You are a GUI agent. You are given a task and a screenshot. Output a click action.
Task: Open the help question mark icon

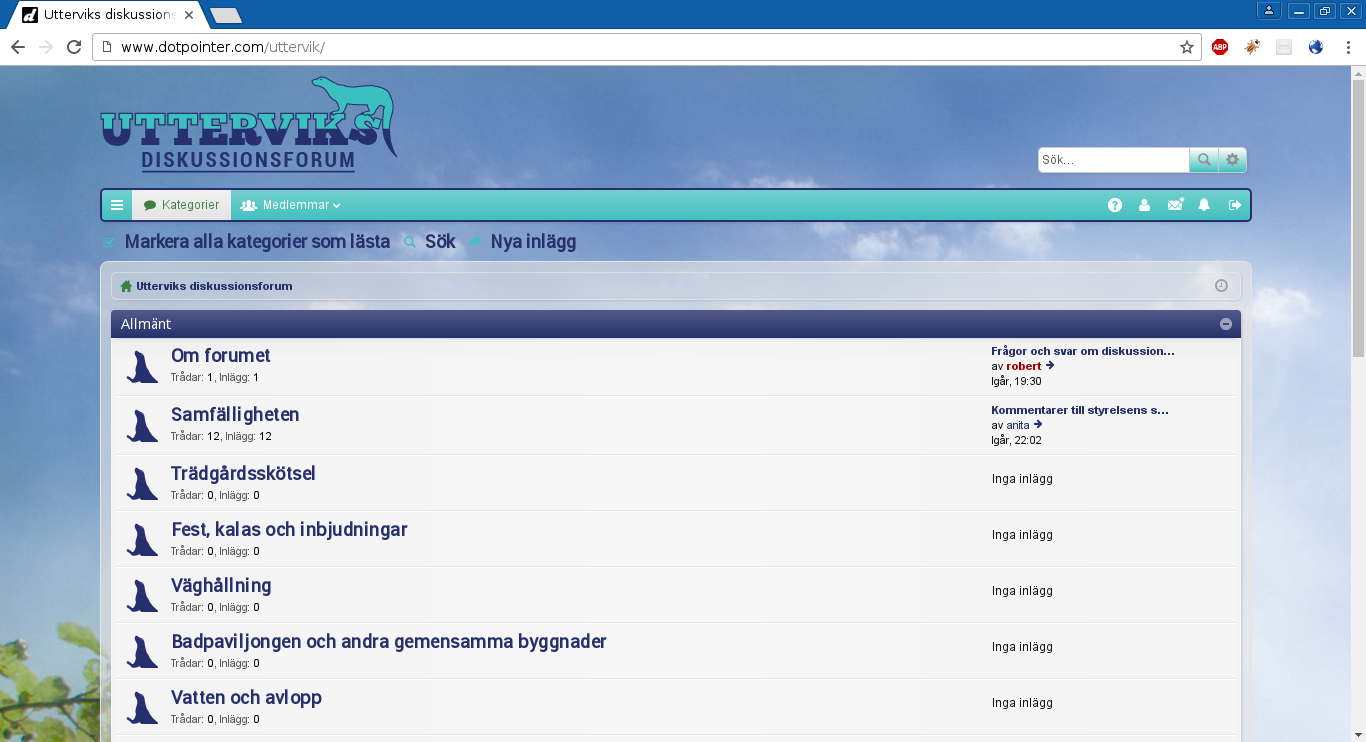tap(1115, 205)
